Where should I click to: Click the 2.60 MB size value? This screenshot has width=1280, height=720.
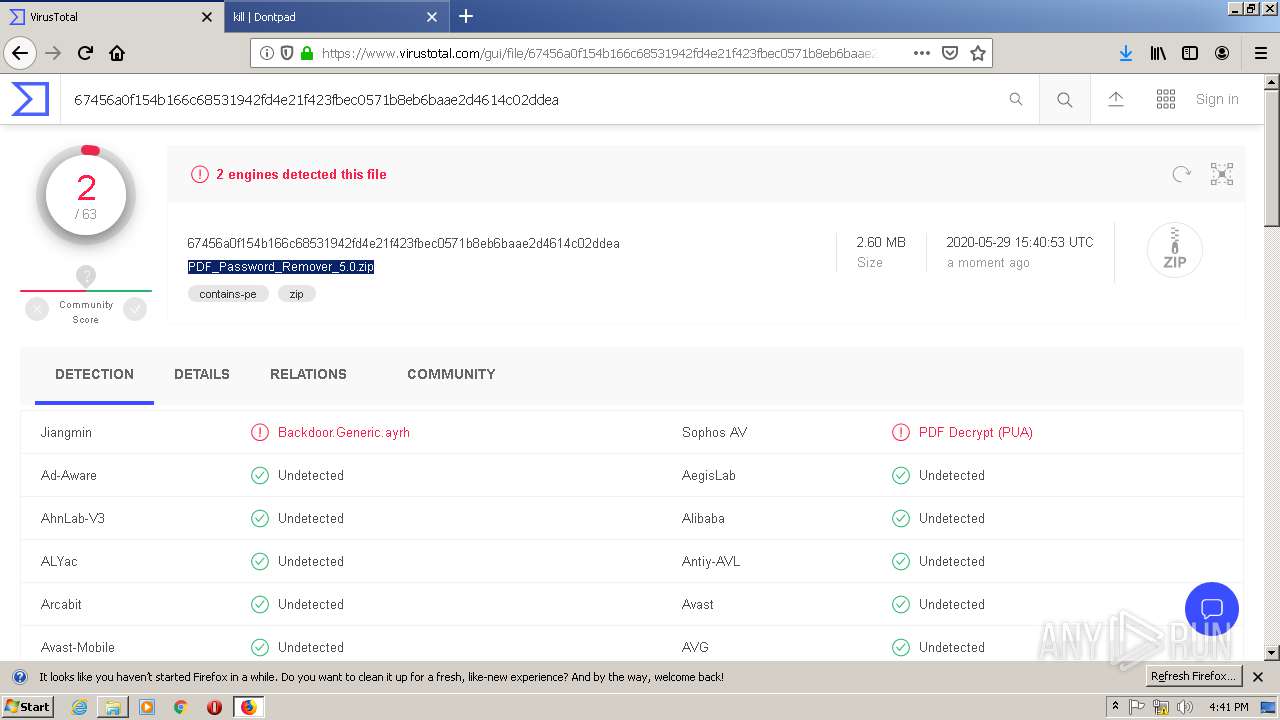click(881, 242)
